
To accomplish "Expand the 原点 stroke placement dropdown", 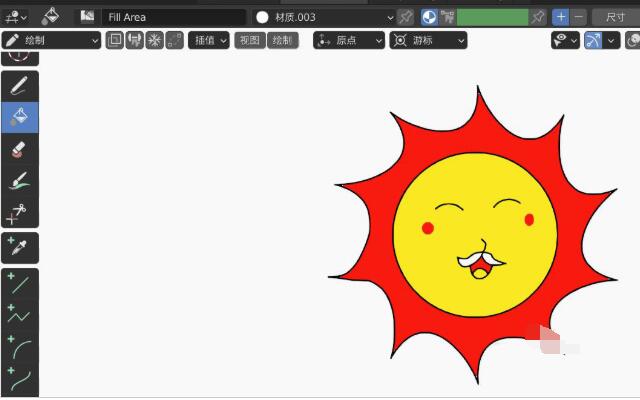I will [x=349, y=40].
